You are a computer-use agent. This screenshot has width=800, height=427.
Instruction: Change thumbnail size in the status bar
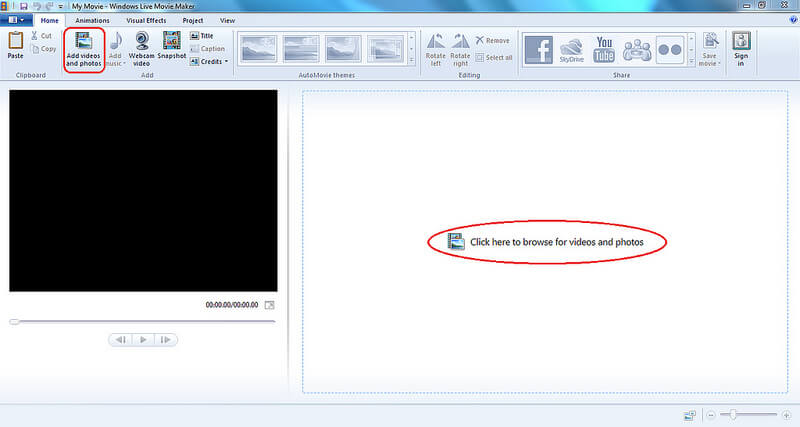(690, 414)
